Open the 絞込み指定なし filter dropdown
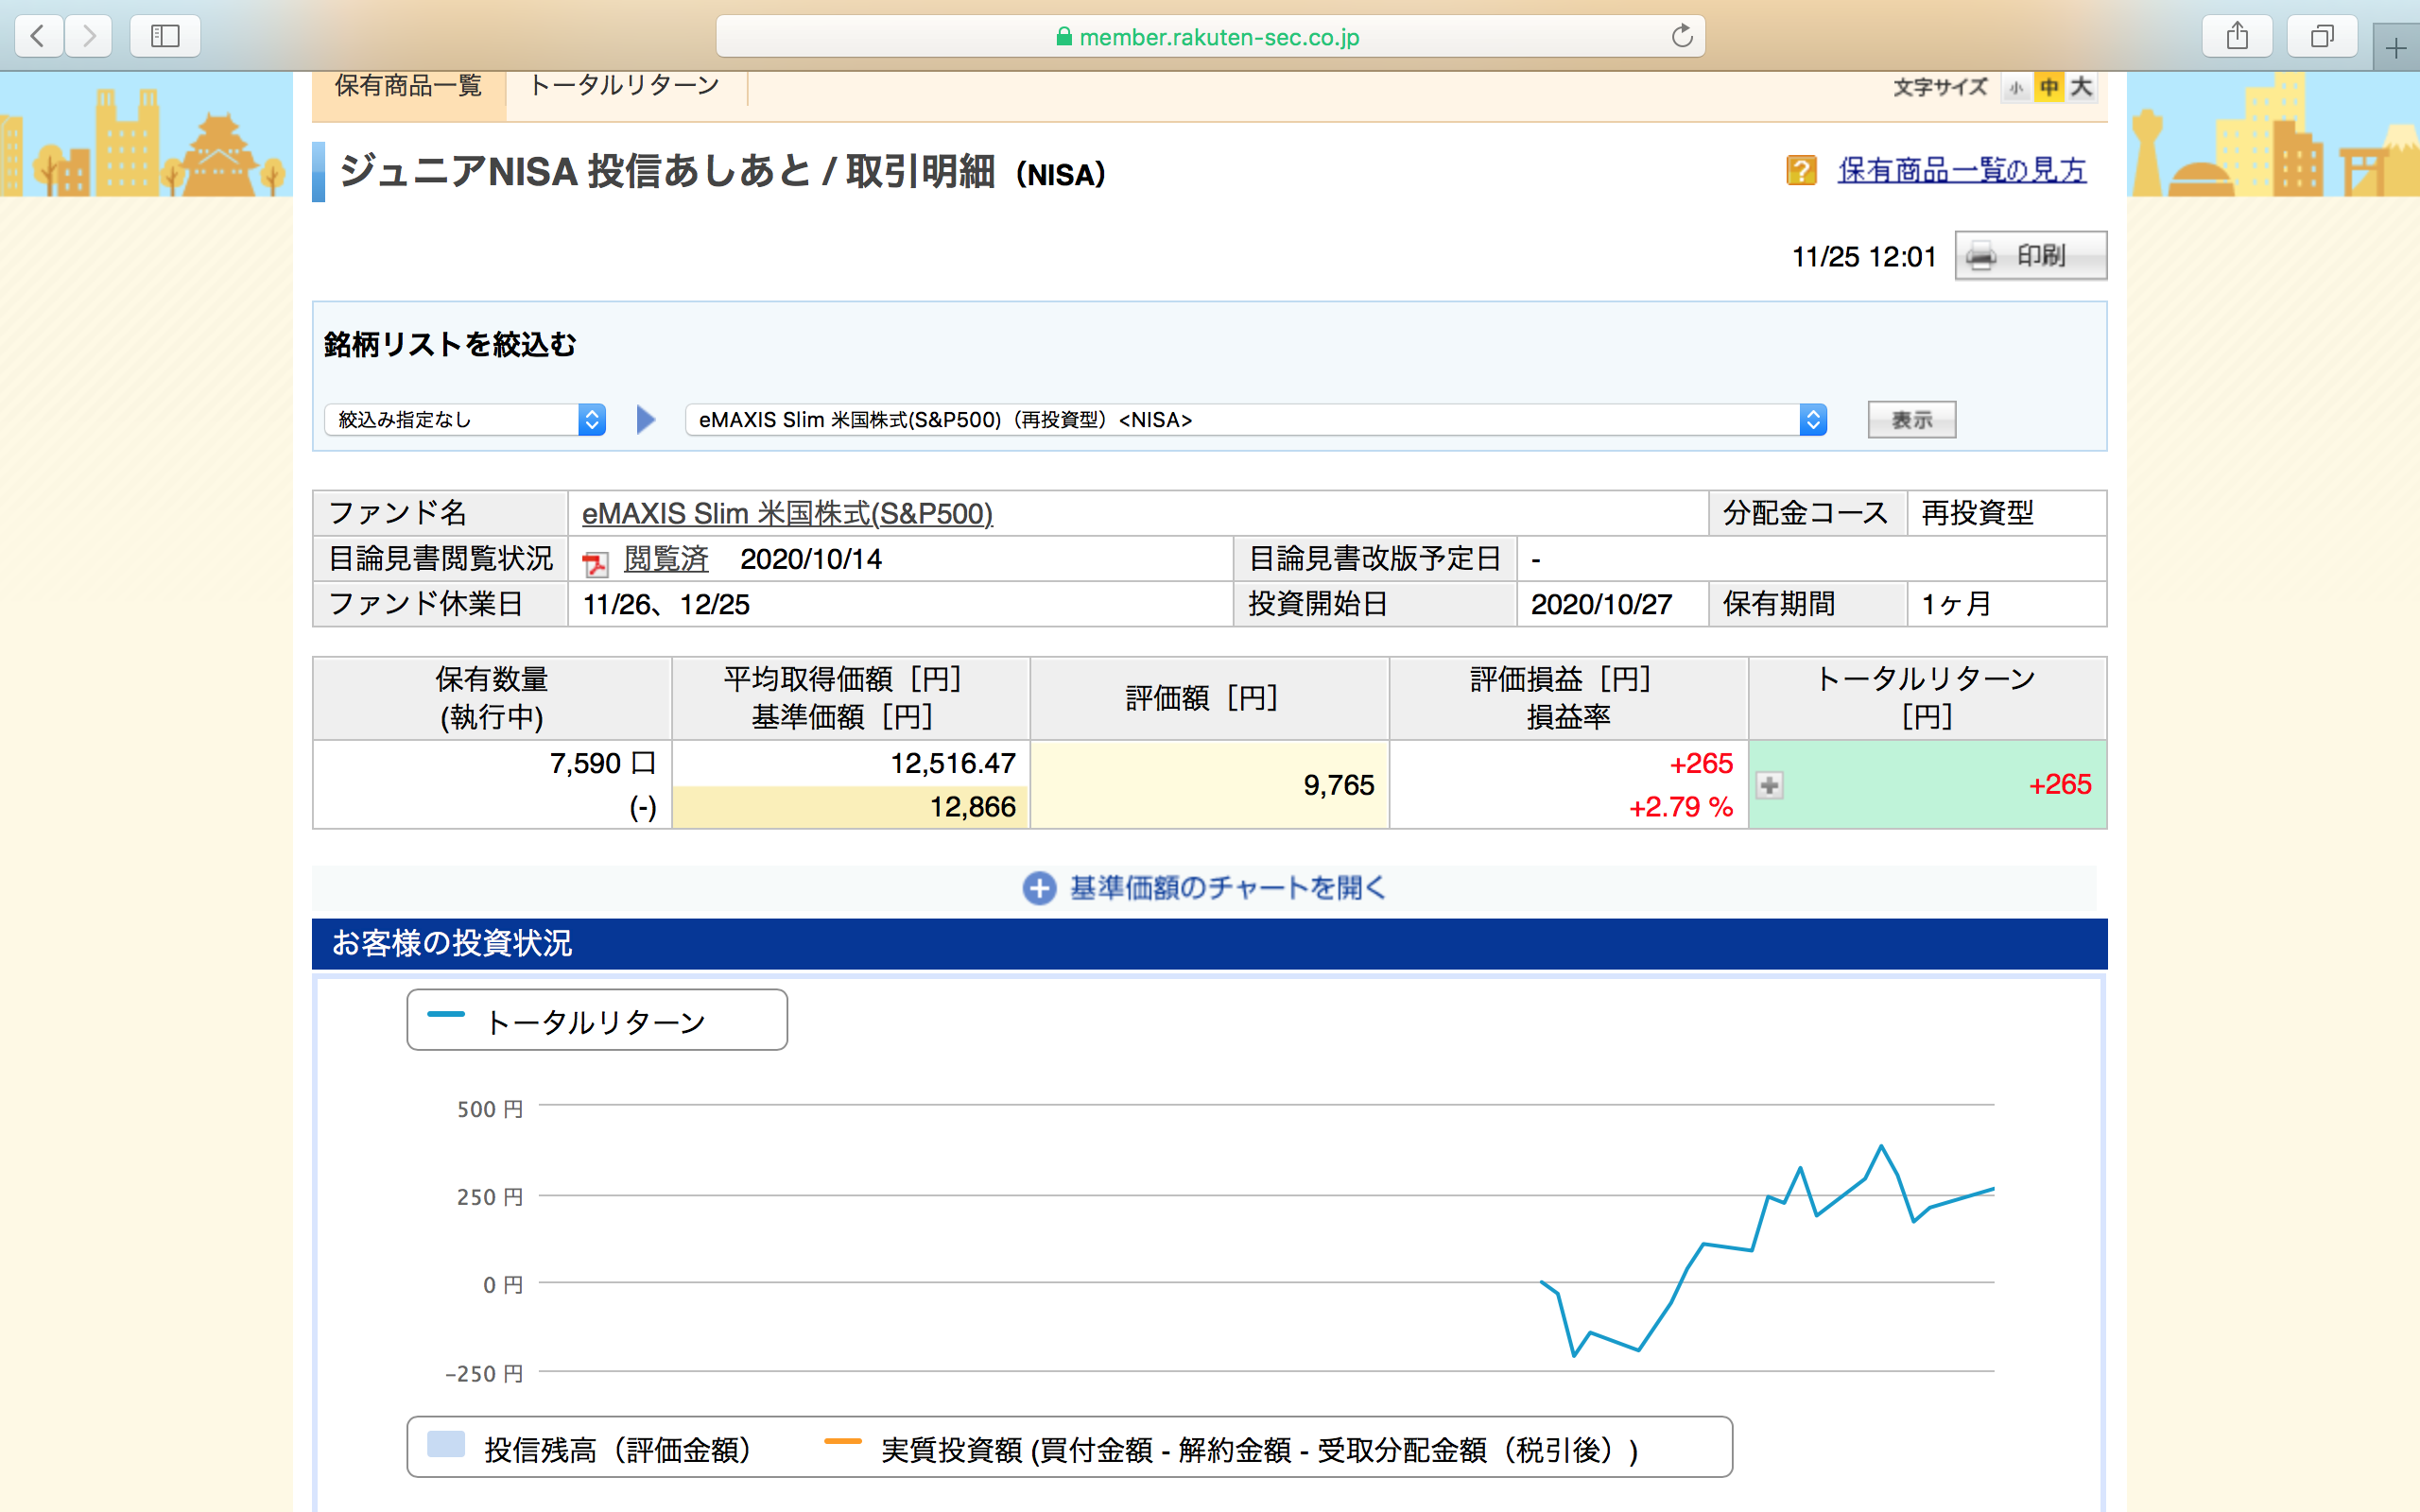This screenshot has width=2420, height=1512. pos(465,419)
